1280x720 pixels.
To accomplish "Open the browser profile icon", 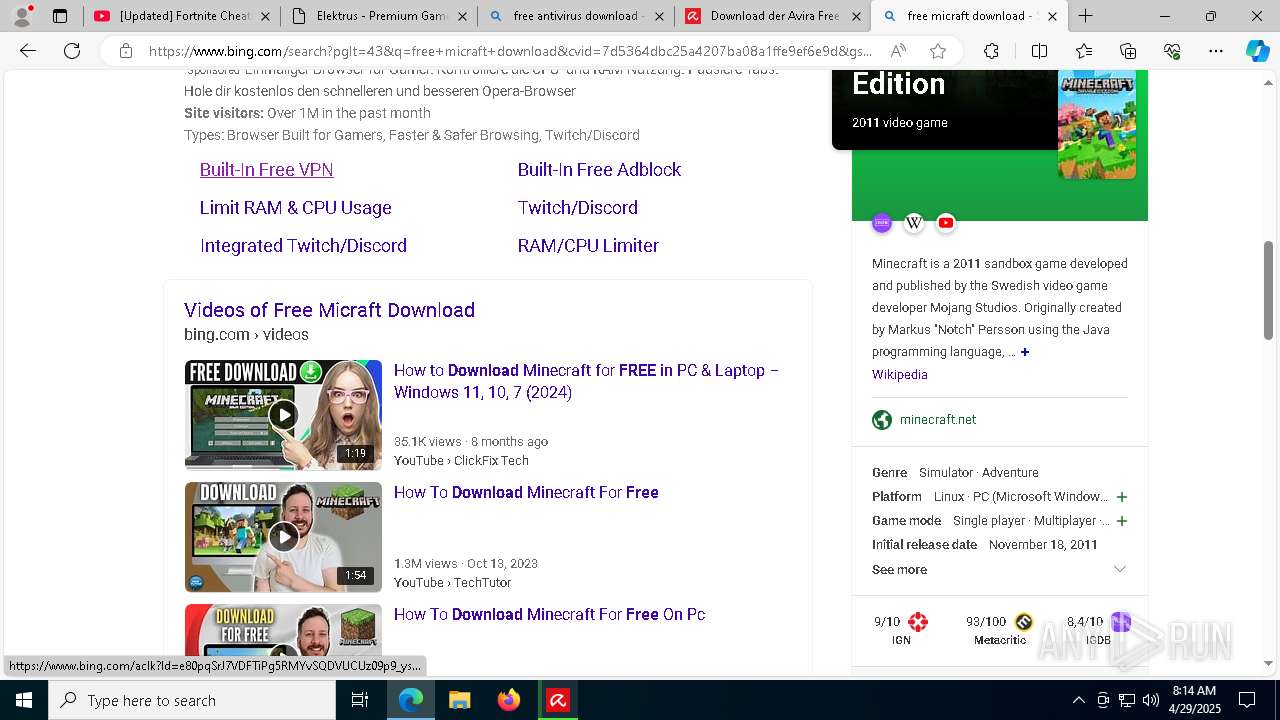I will click(x=22, y=15).
